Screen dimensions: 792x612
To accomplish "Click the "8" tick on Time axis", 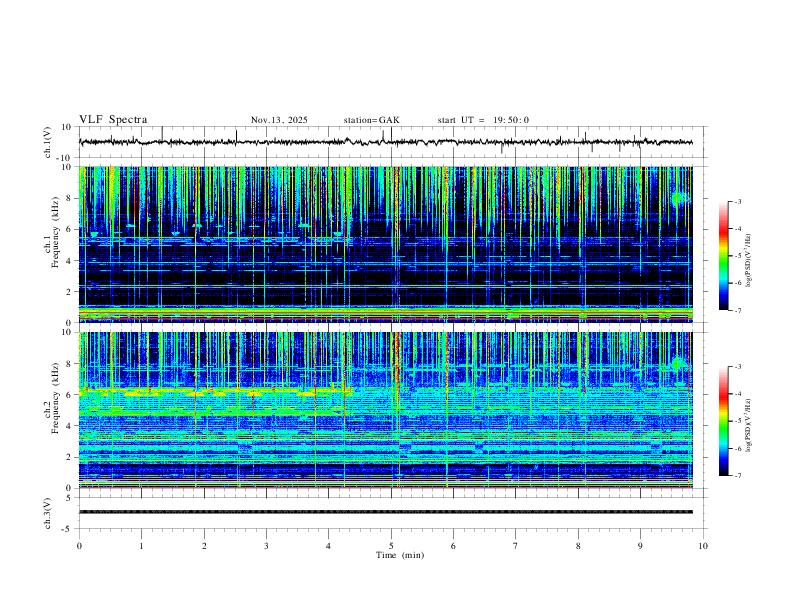I will (x=578, y=546).
